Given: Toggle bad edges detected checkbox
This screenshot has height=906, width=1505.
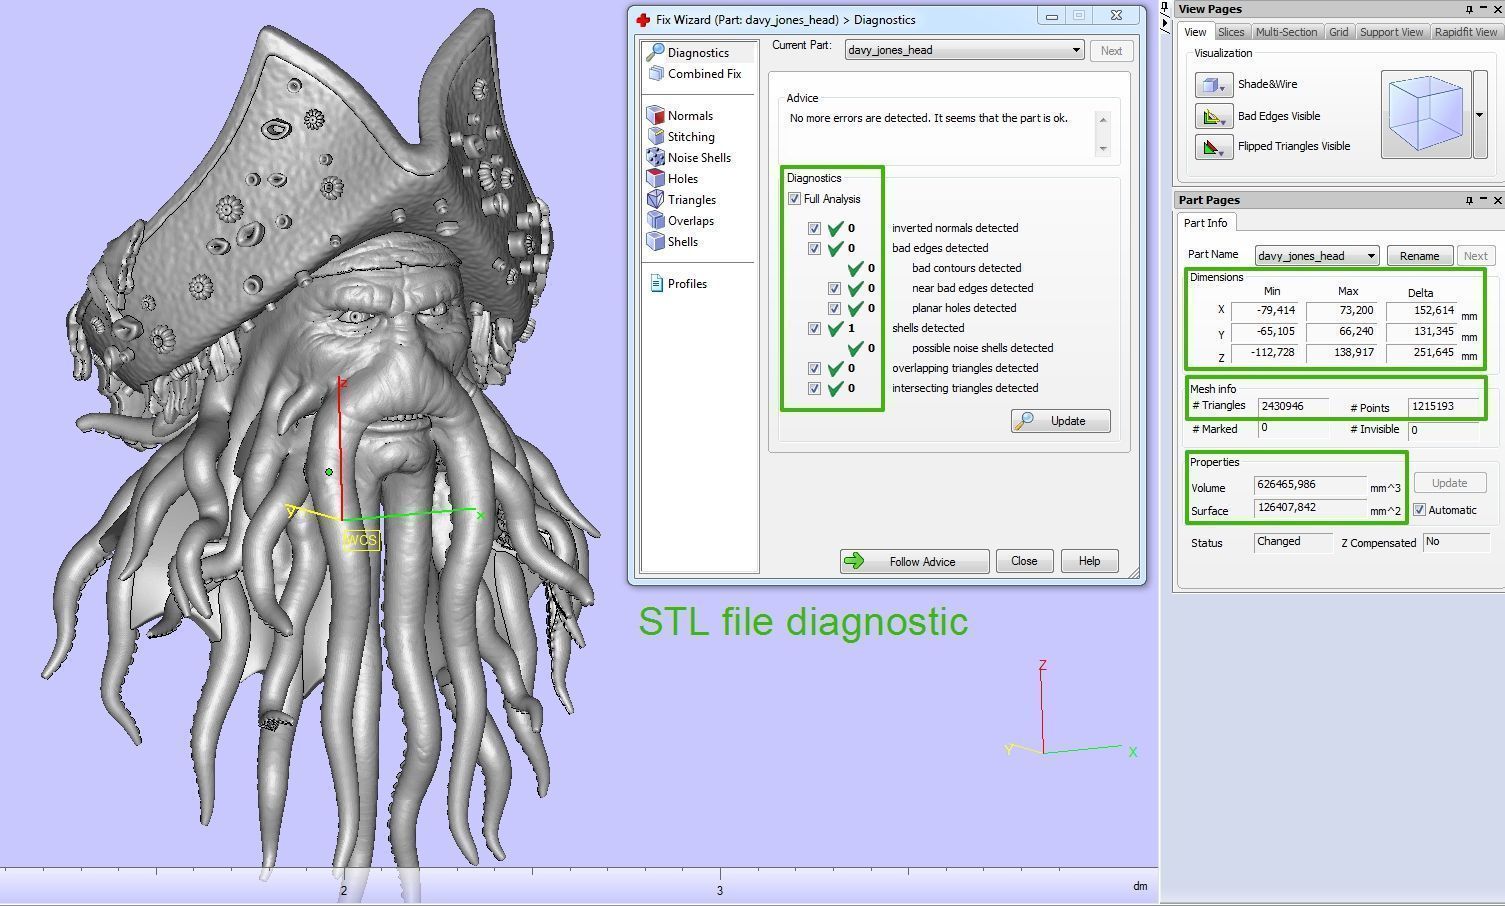Looking at the screenshot, I should click(814, 248).
